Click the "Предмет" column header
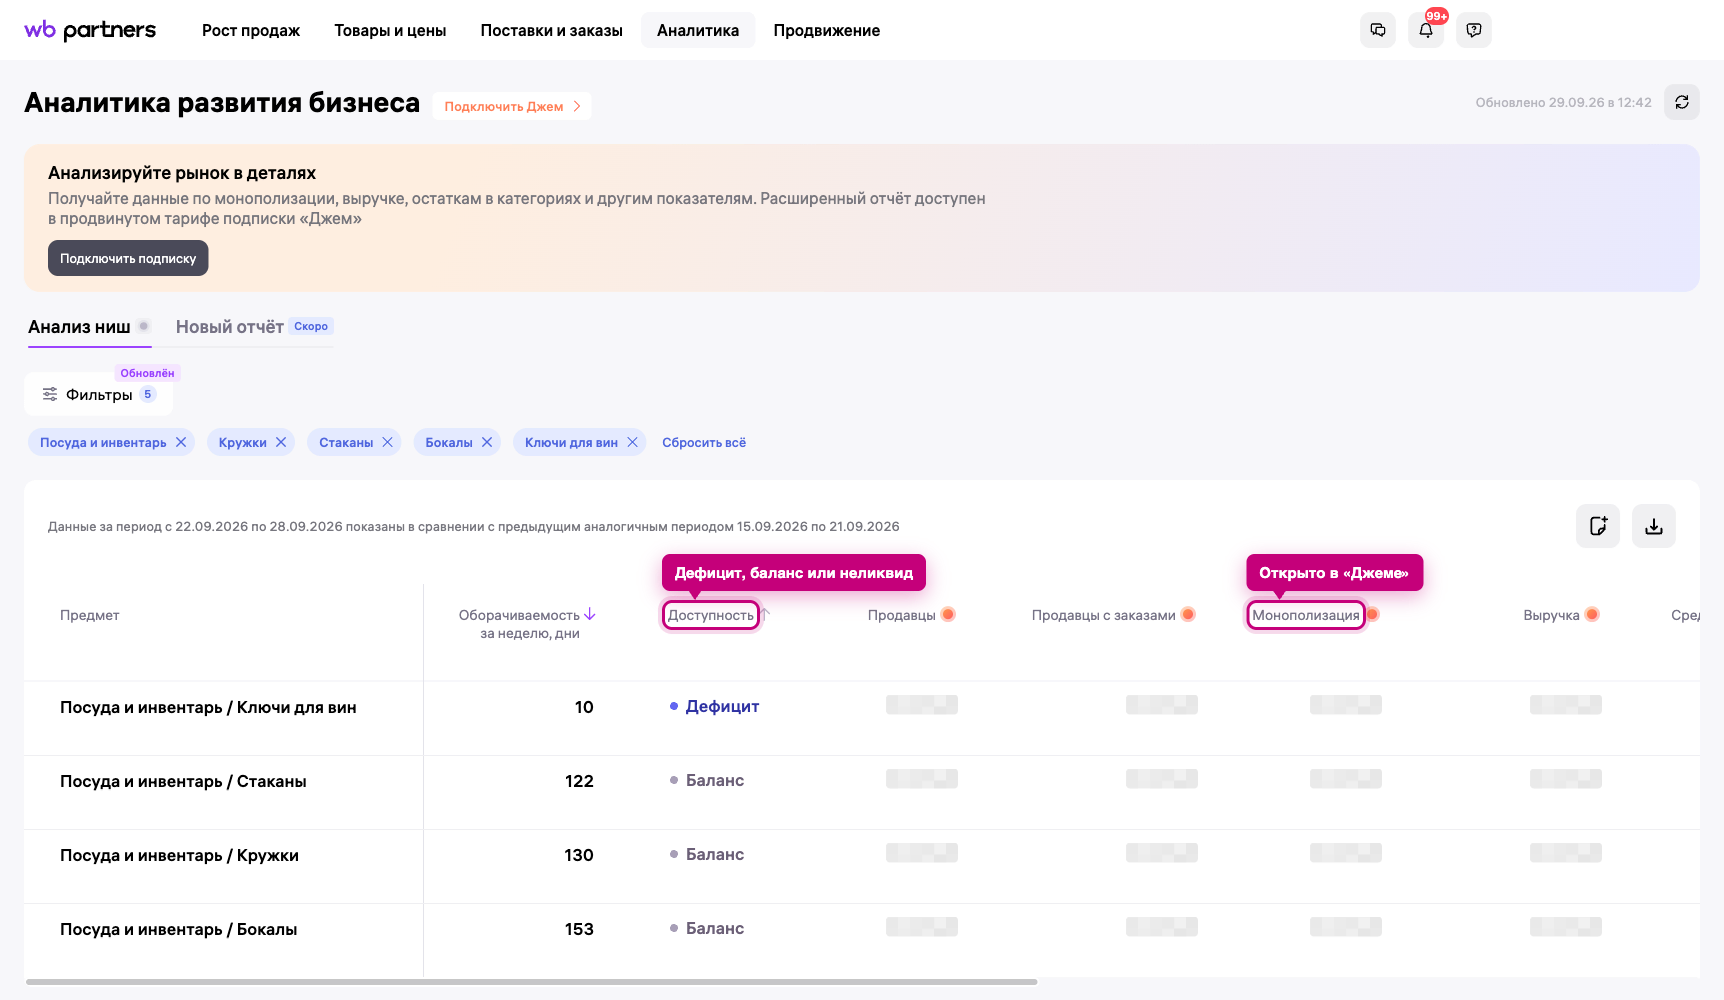This screenshot has height=1000, width=1724. (89, 615)
